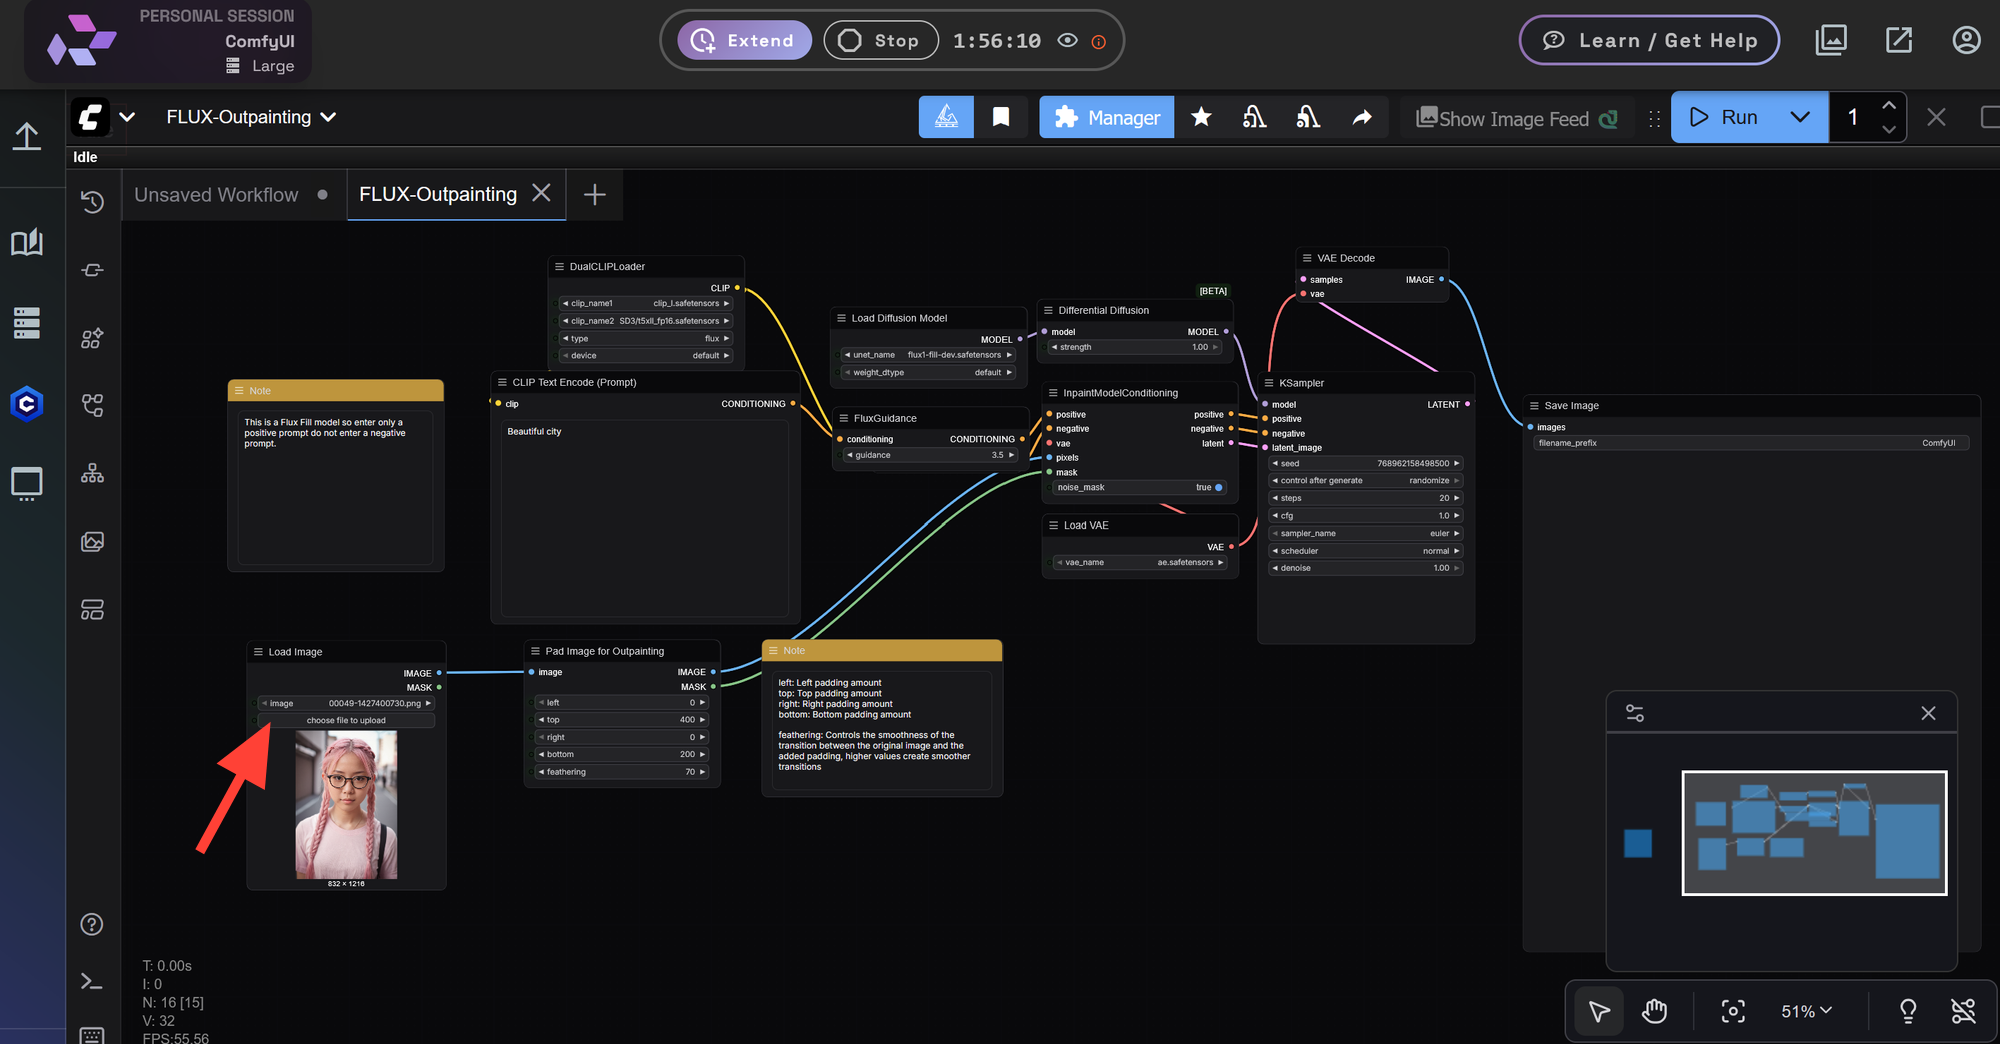The width and height of the screenshot is (2000, 1044).
Task: Click choose file to upload in Load Image
Action: [x=346, y=719]
